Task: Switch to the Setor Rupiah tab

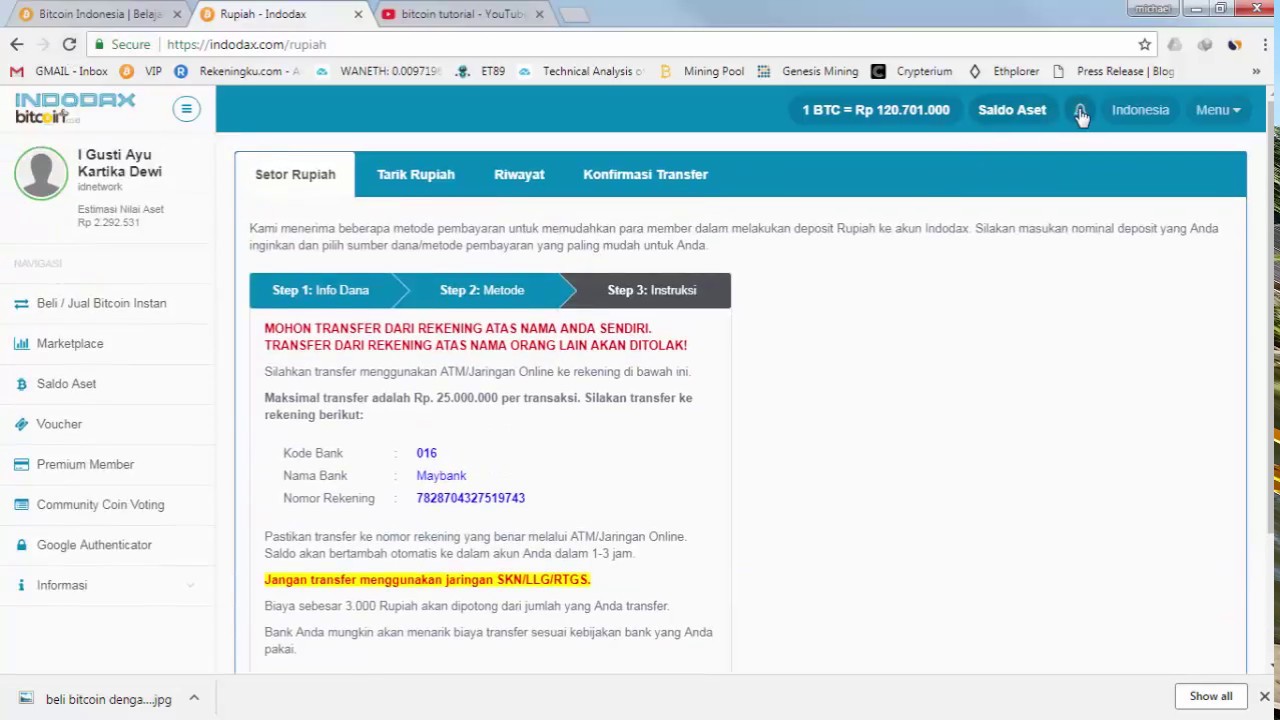Action: coord(295,174)
